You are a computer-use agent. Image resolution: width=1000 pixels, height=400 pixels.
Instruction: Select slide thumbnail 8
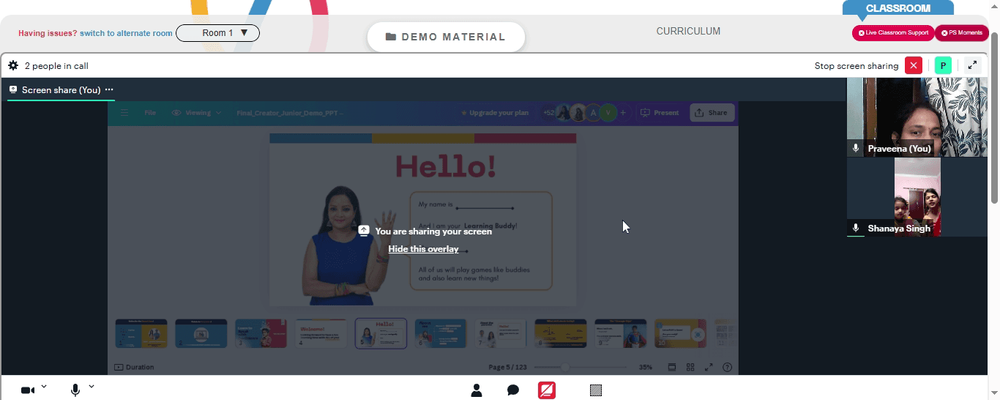click(x=561, y=333)
